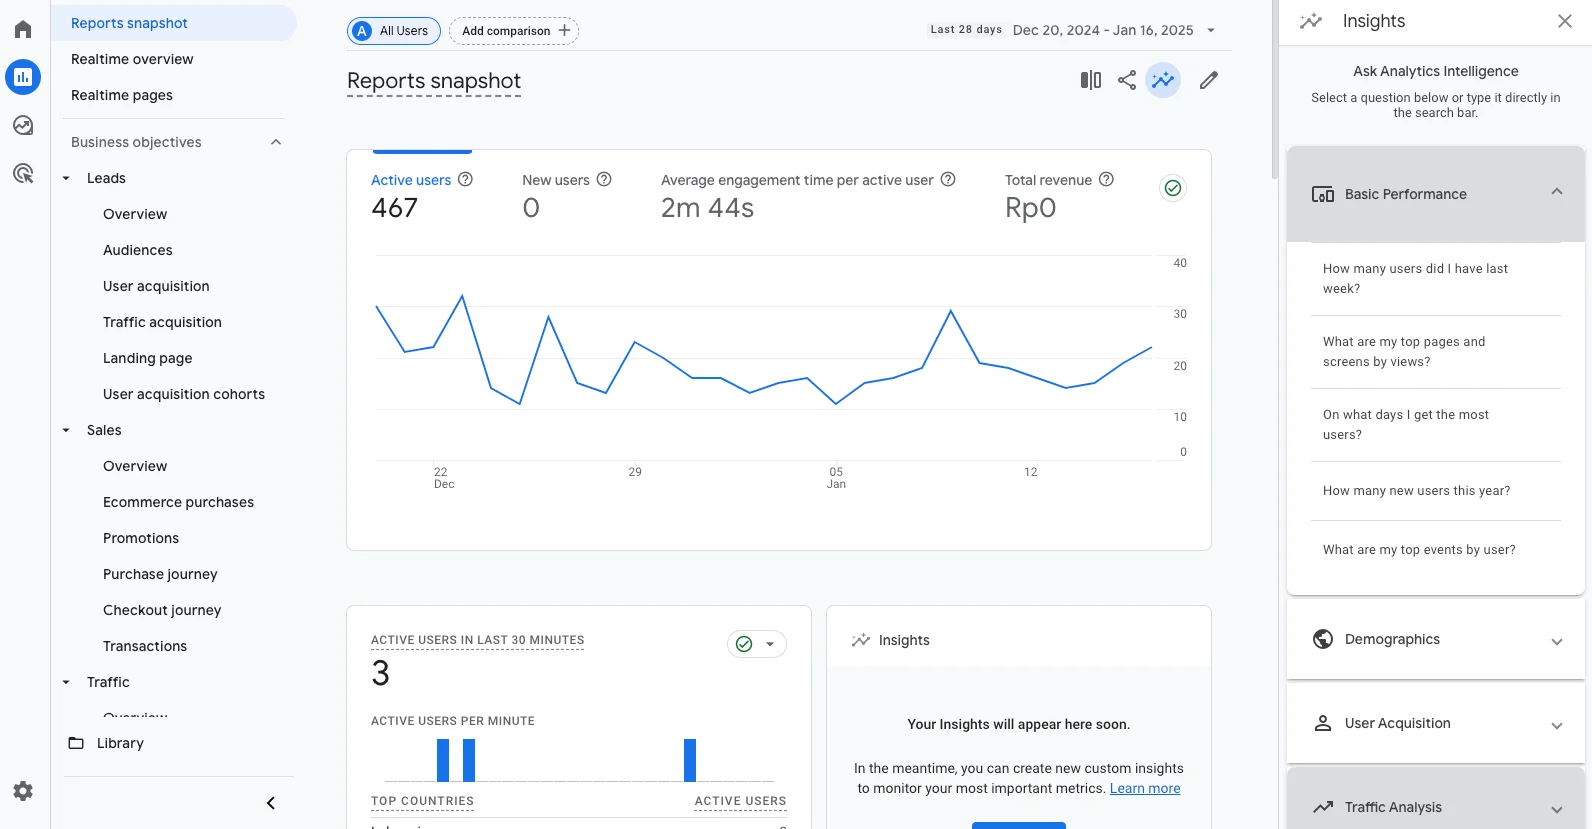
Task: Collapse the Sales tree group
Action: [x=66, y=430]
